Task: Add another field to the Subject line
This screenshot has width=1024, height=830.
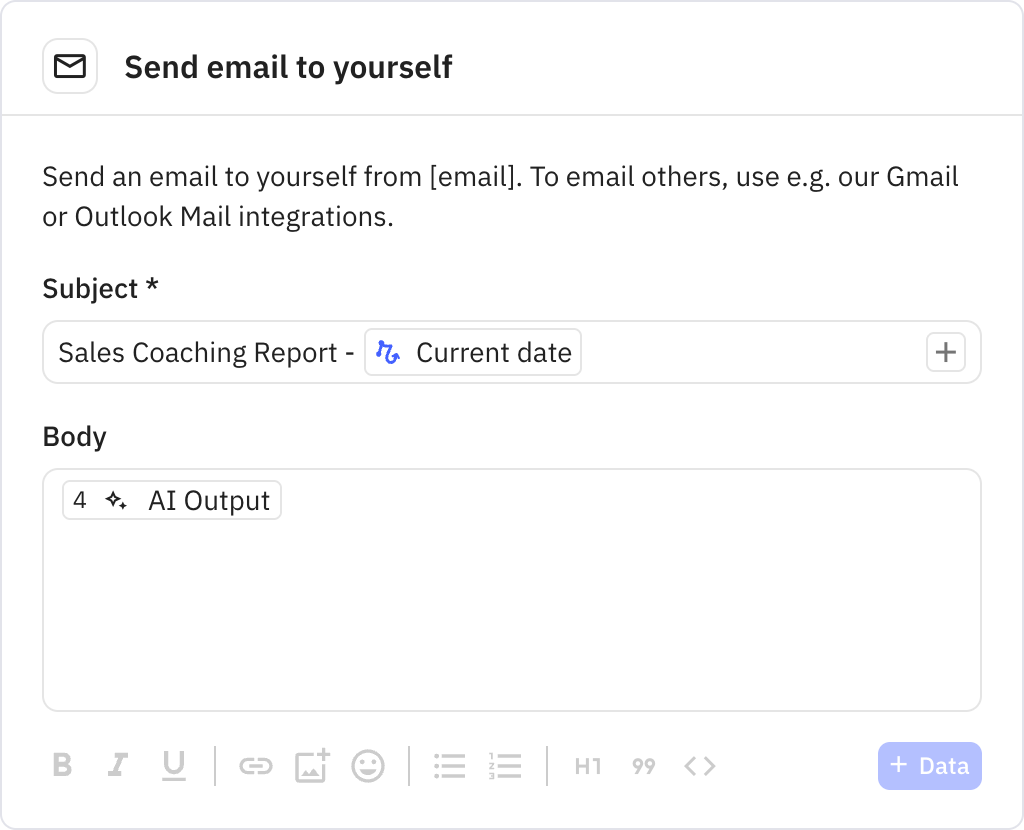Action: click(945, 352)
